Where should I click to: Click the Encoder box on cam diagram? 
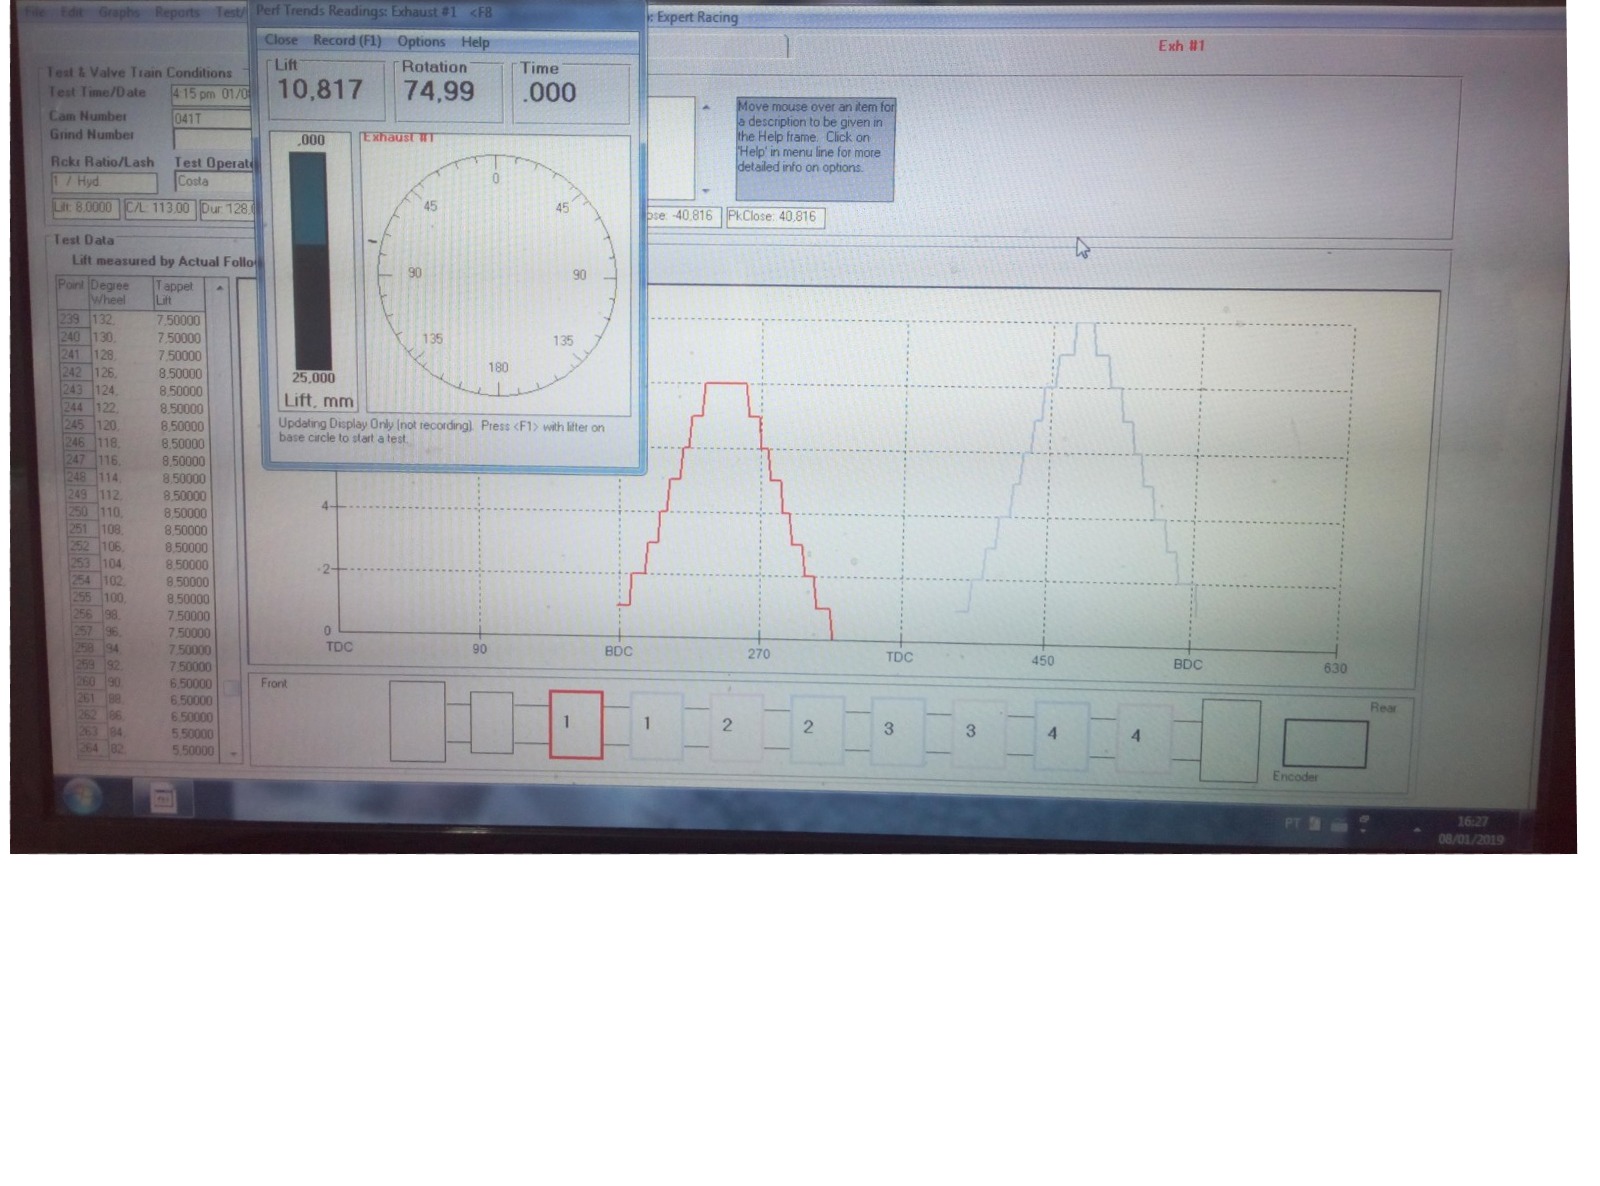(x=1325, y=744)
